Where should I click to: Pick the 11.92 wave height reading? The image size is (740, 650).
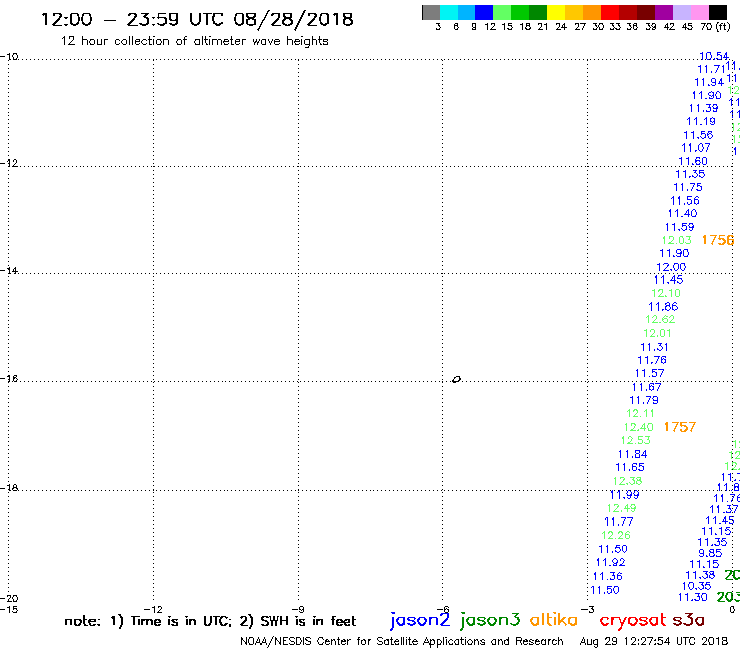[610, 563]
